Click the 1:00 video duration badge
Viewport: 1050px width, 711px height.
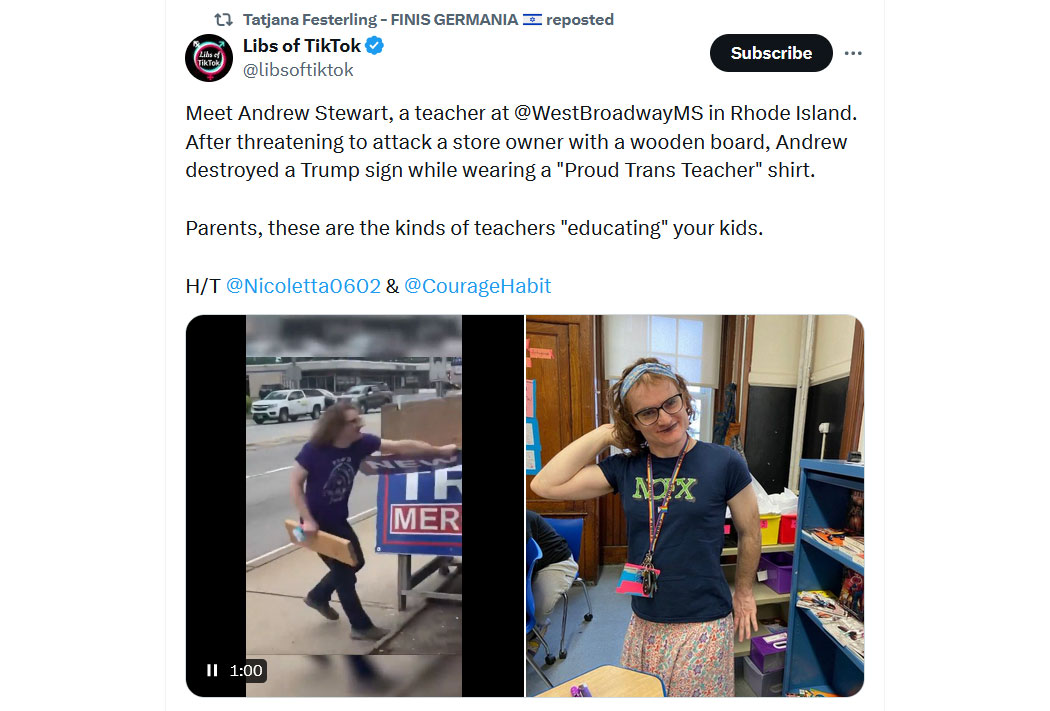246,670
